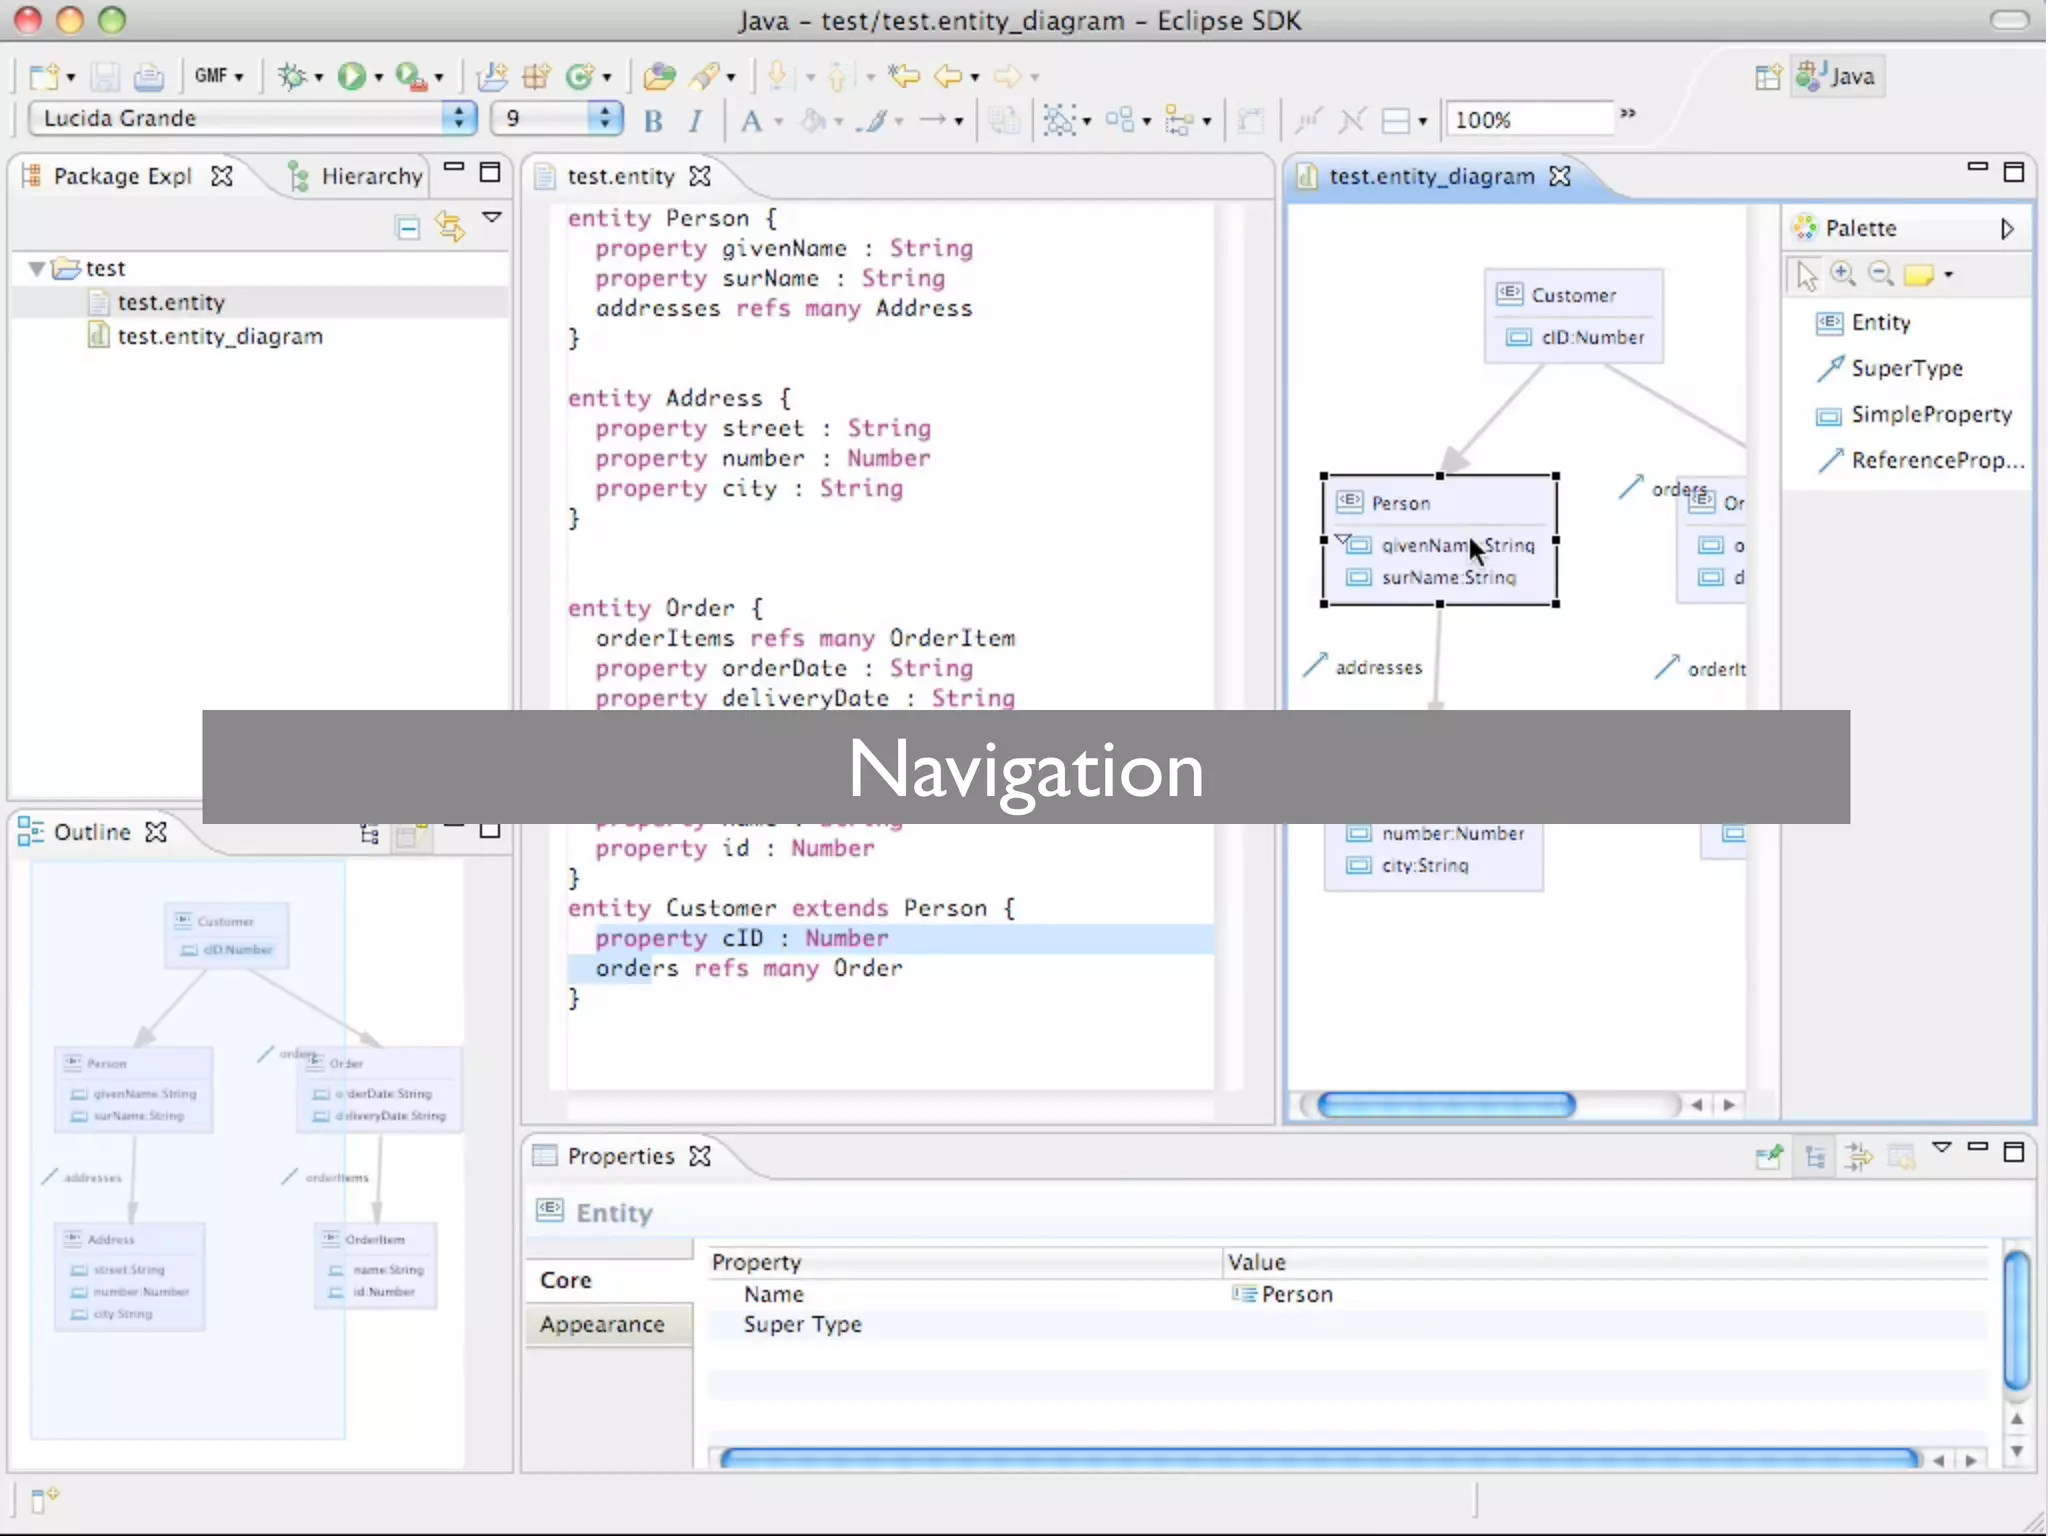
Task: Click the Bold formatting button
Action: pyautogui.click(x=653, y=121)
